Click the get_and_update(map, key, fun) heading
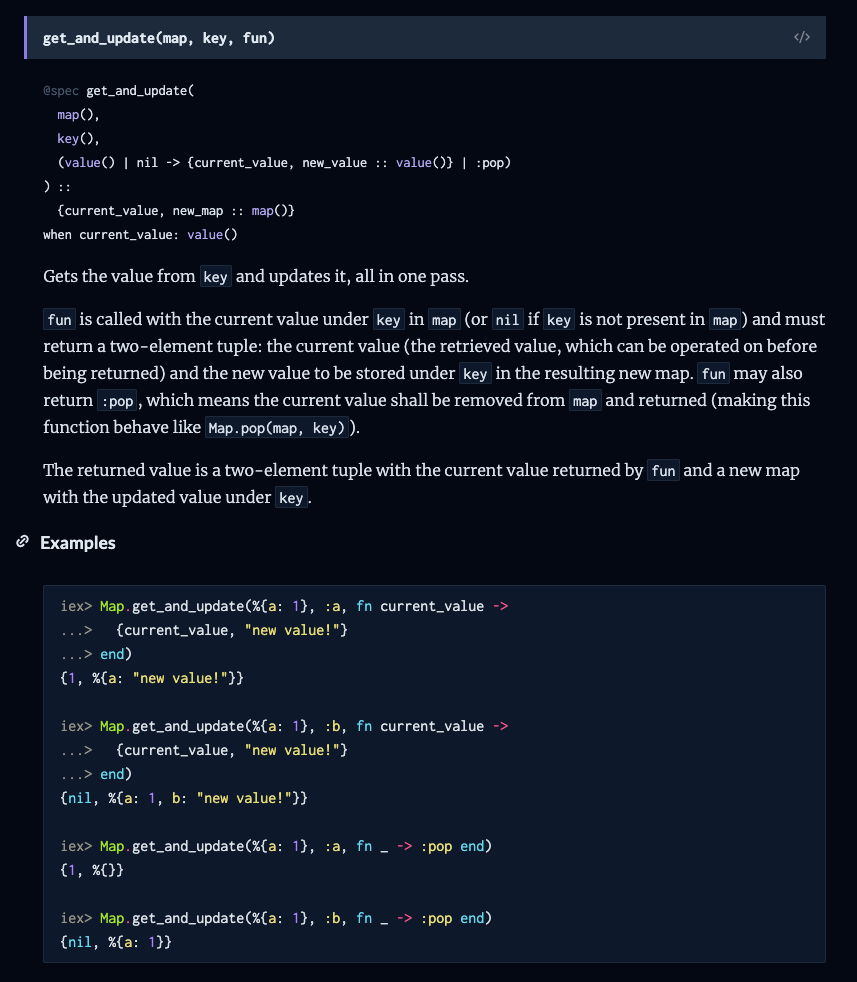857x982 pixels. (159, 38)
